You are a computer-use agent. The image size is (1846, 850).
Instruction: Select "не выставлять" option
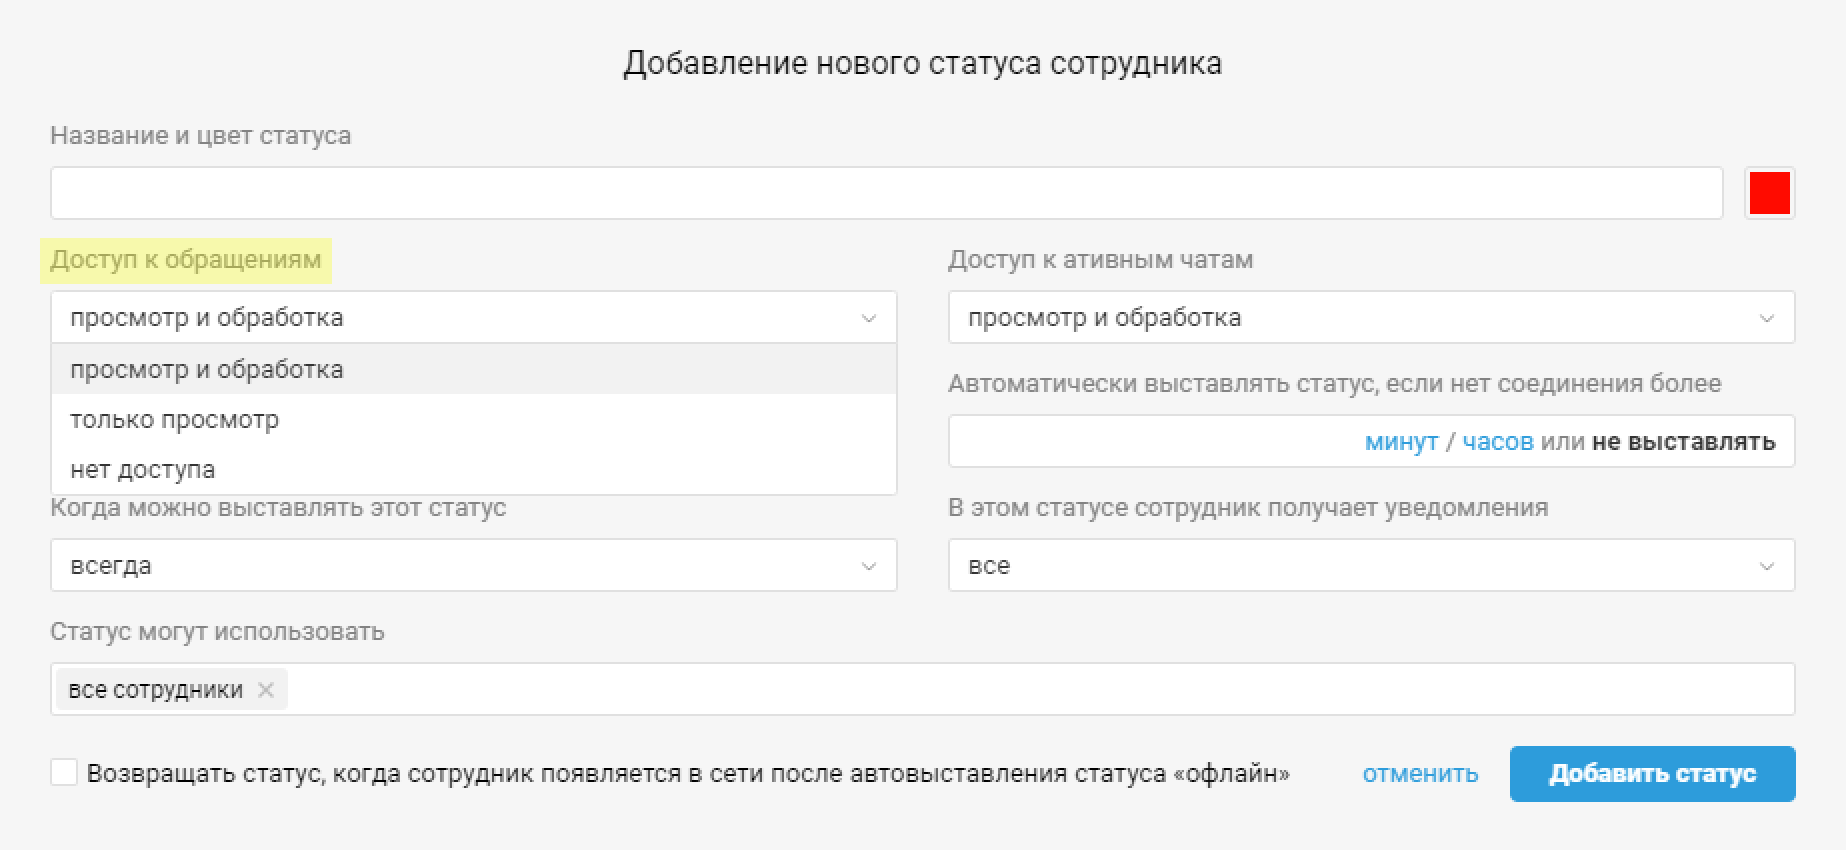pos(1684,442)
